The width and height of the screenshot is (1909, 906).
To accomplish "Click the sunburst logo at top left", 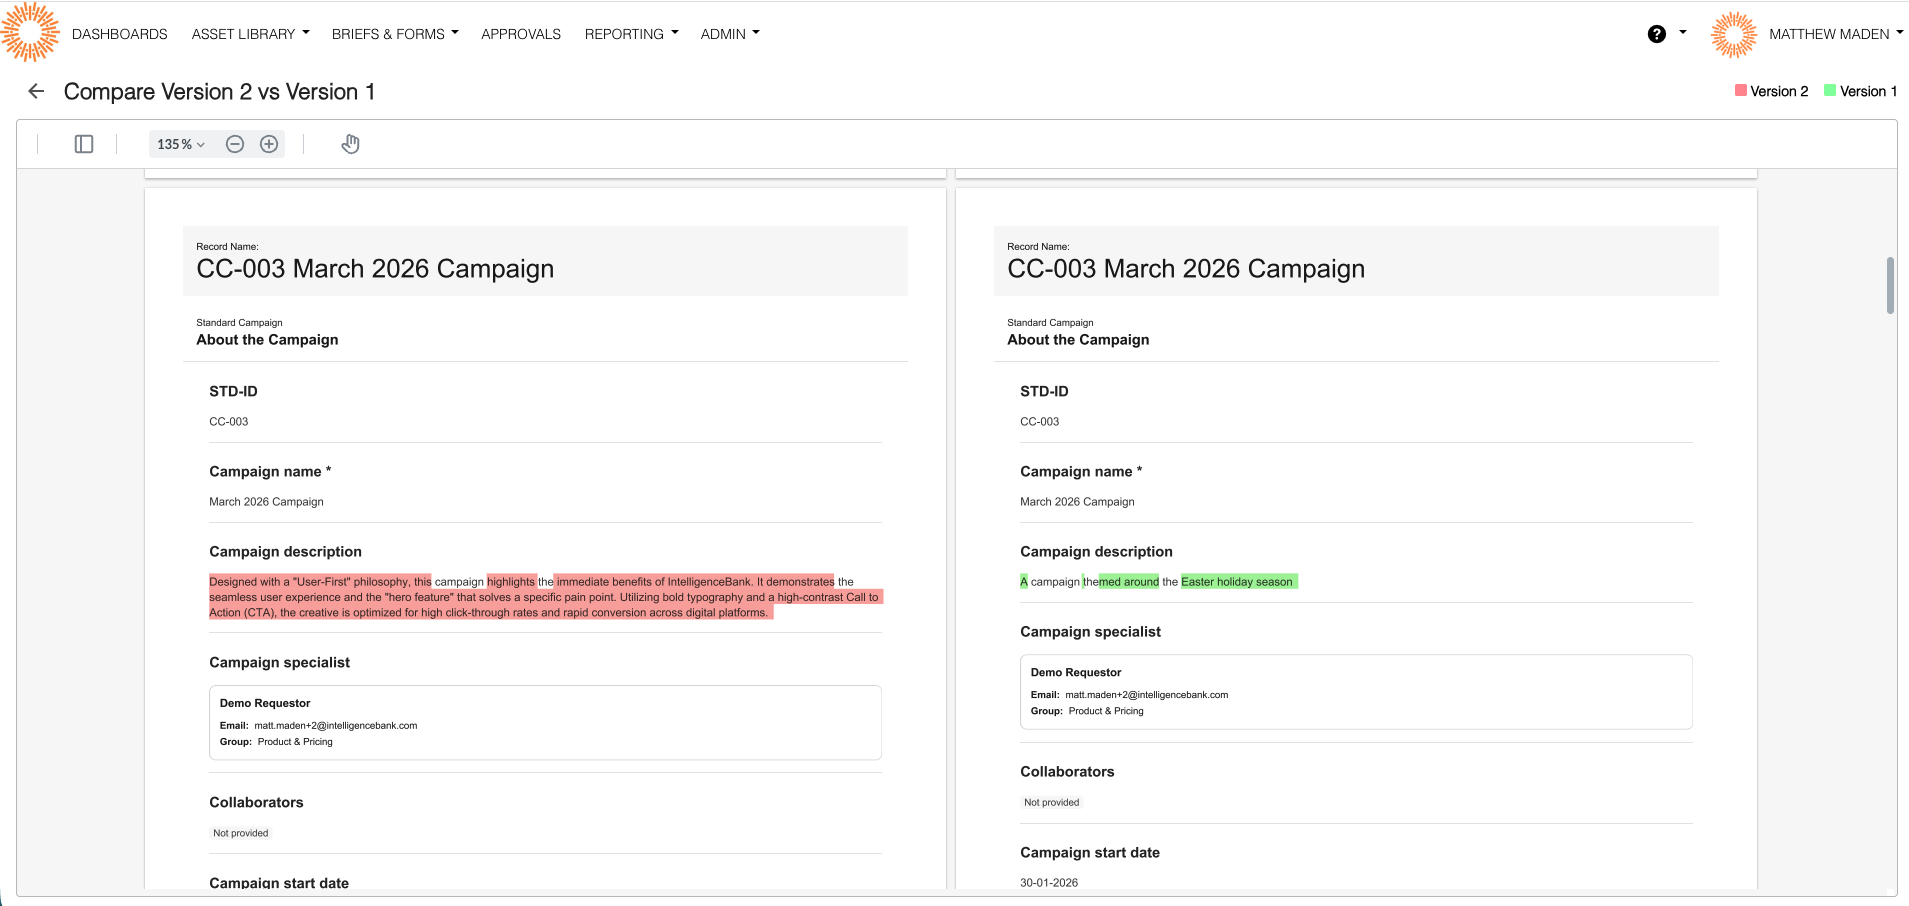I will 30,32.
